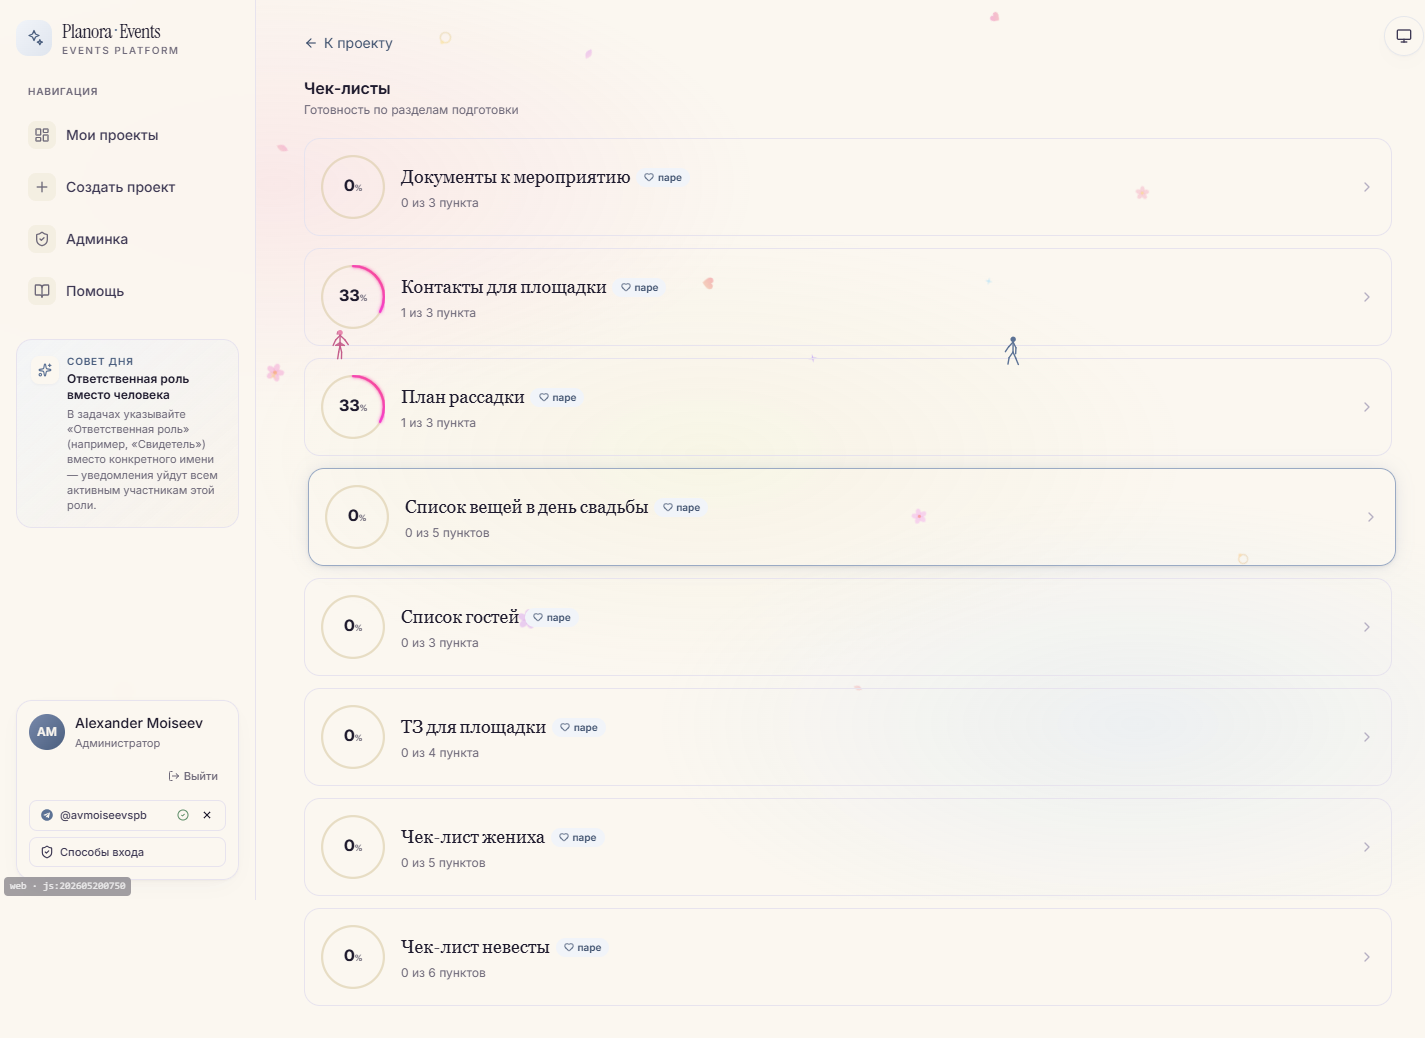Click the grid icon beside Мои проекты

[42, 135]
